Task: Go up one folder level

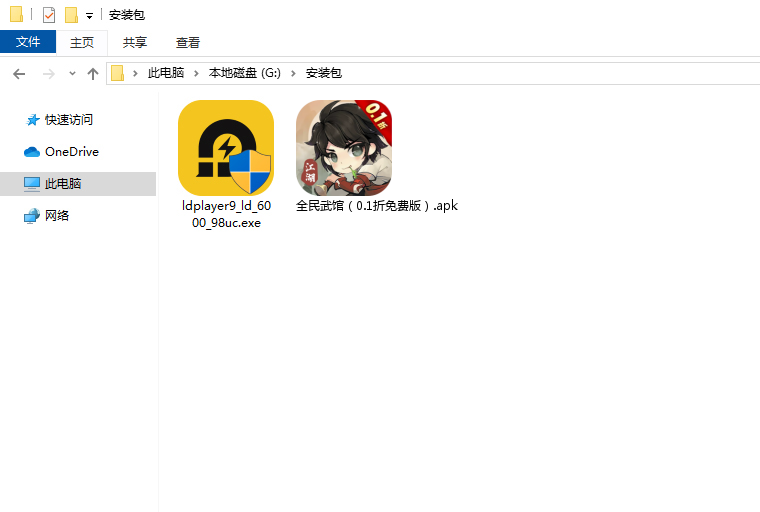Action: pos(93,74)
